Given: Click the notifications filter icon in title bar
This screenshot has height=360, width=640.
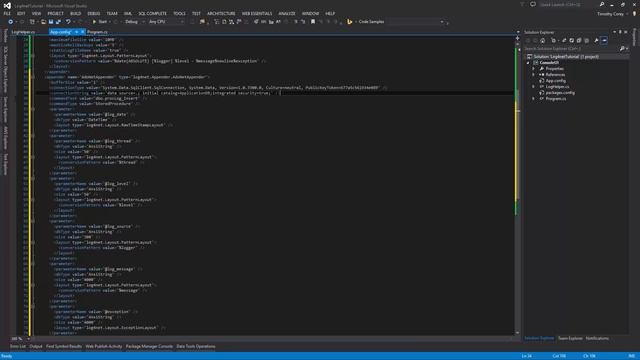Looking at the screenshot, I should tap(522, 4).
